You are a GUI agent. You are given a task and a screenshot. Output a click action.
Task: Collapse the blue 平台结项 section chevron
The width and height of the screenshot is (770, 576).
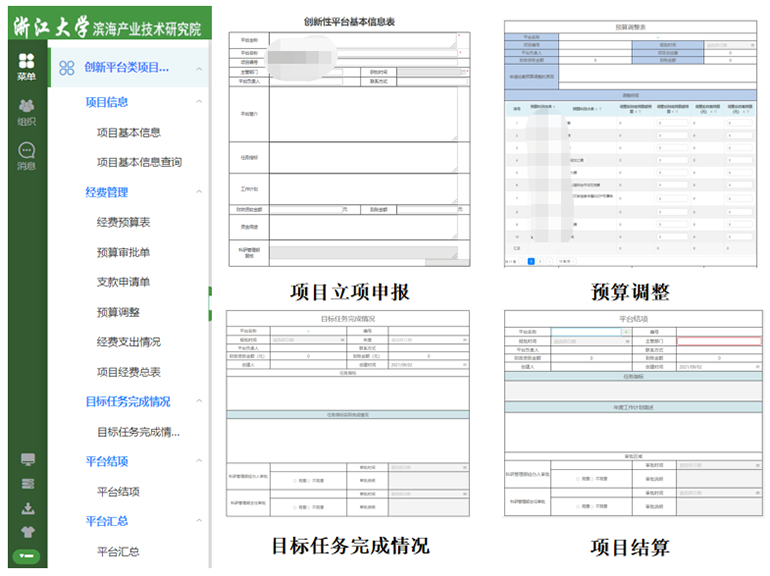point(199,461)
